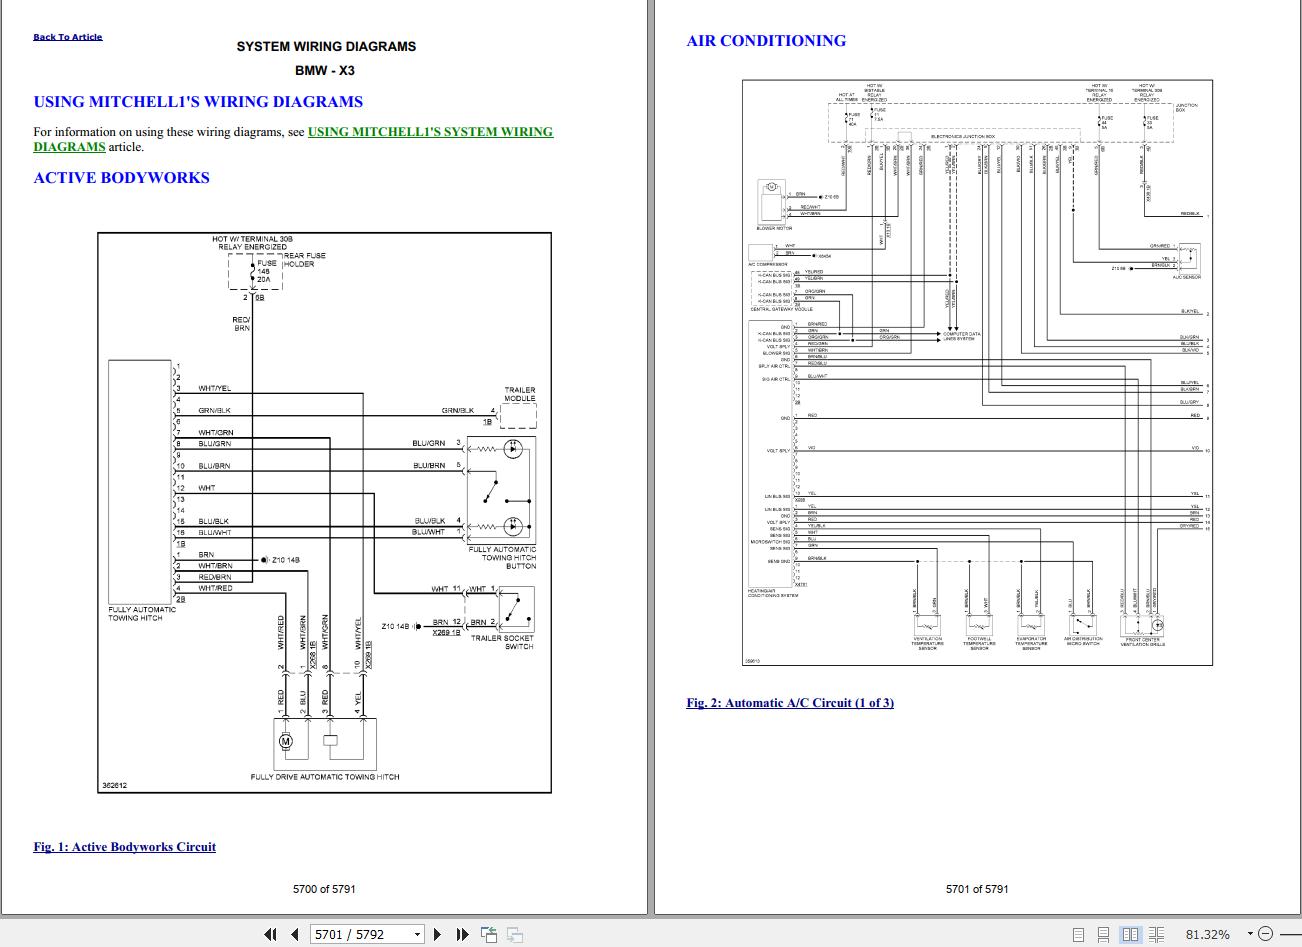Click the TRAILER SOCKET SWITCH label
This screenshot has height=947, width=1302.
click(503, 642)
